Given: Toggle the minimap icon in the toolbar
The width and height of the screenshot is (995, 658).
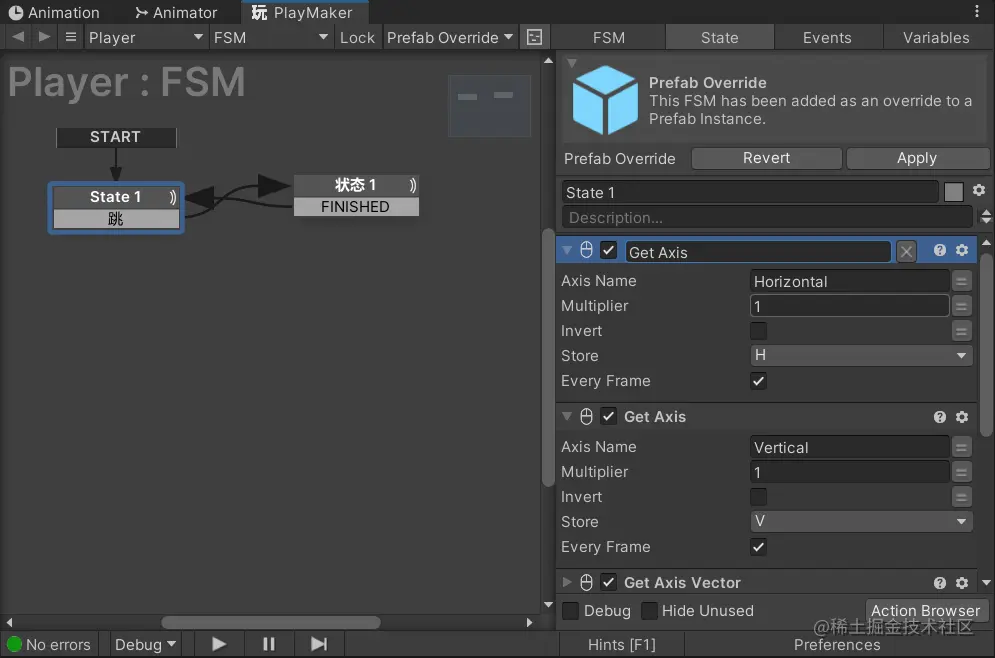Looking at the screenshot, I should pos(534,37).
